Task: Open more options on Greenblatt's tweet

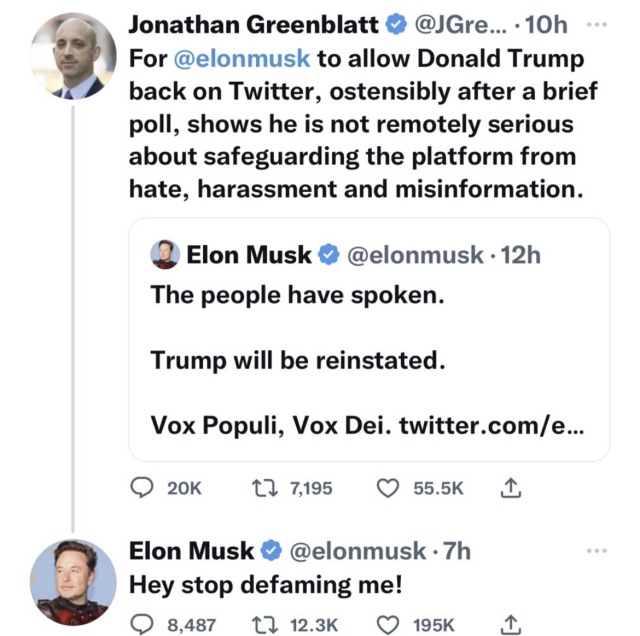Action: (x=596, y=23)
